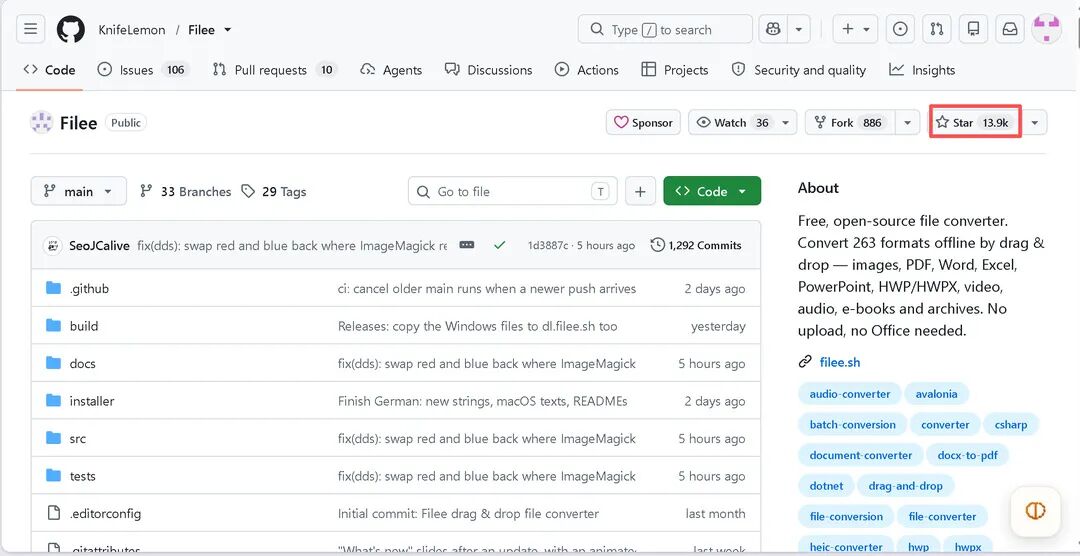Image resolution: width=1080 pixels, height=556 pixels.
Task: Open the Star lists dropdown arrow
Action: pos(1035,123)
